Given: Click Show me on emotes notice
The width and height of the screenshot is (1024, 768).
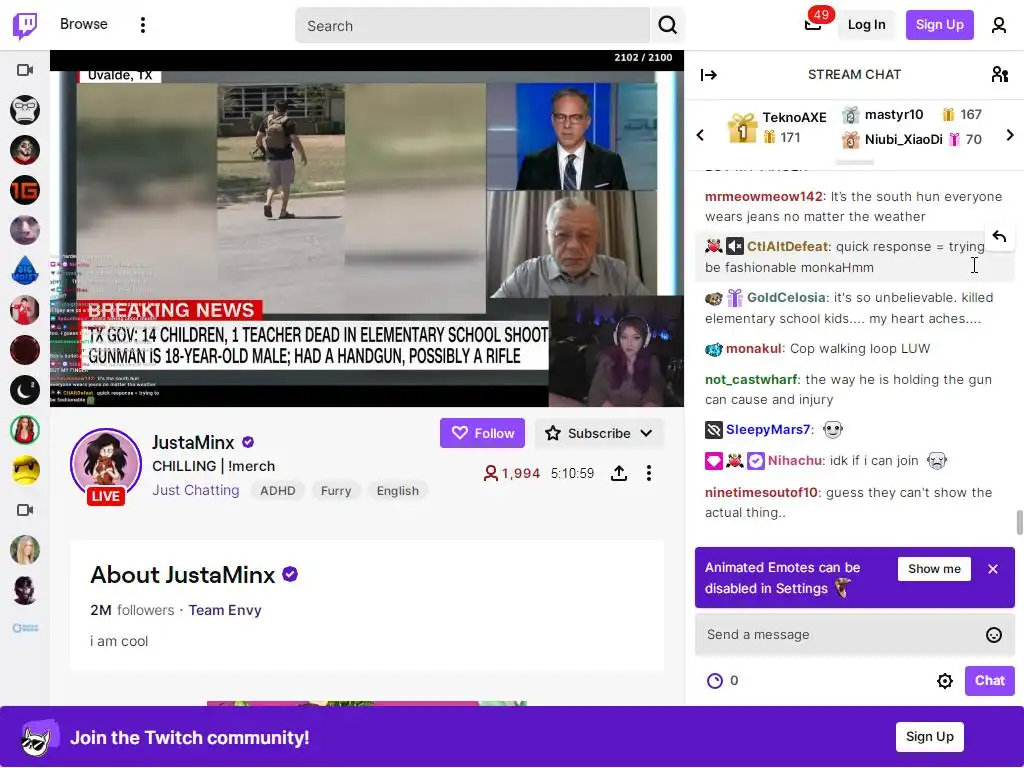Looking at the screenshot, I should [934, 569].
